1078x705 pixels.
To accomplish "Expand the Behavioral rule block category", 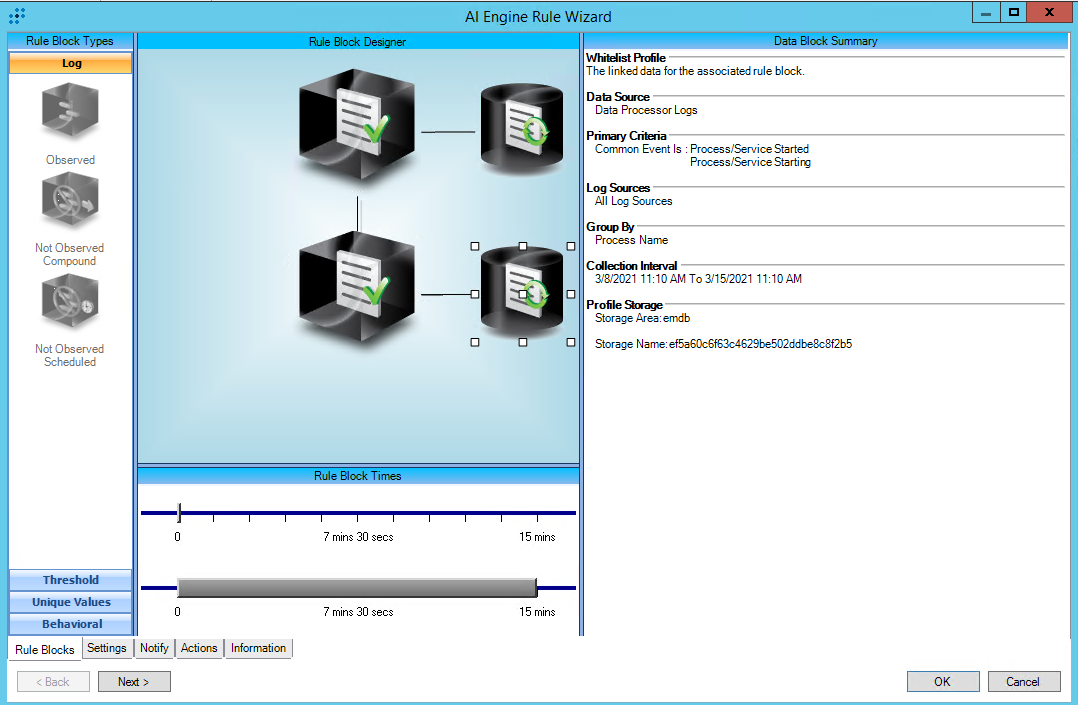I will (x=71, y=624).
